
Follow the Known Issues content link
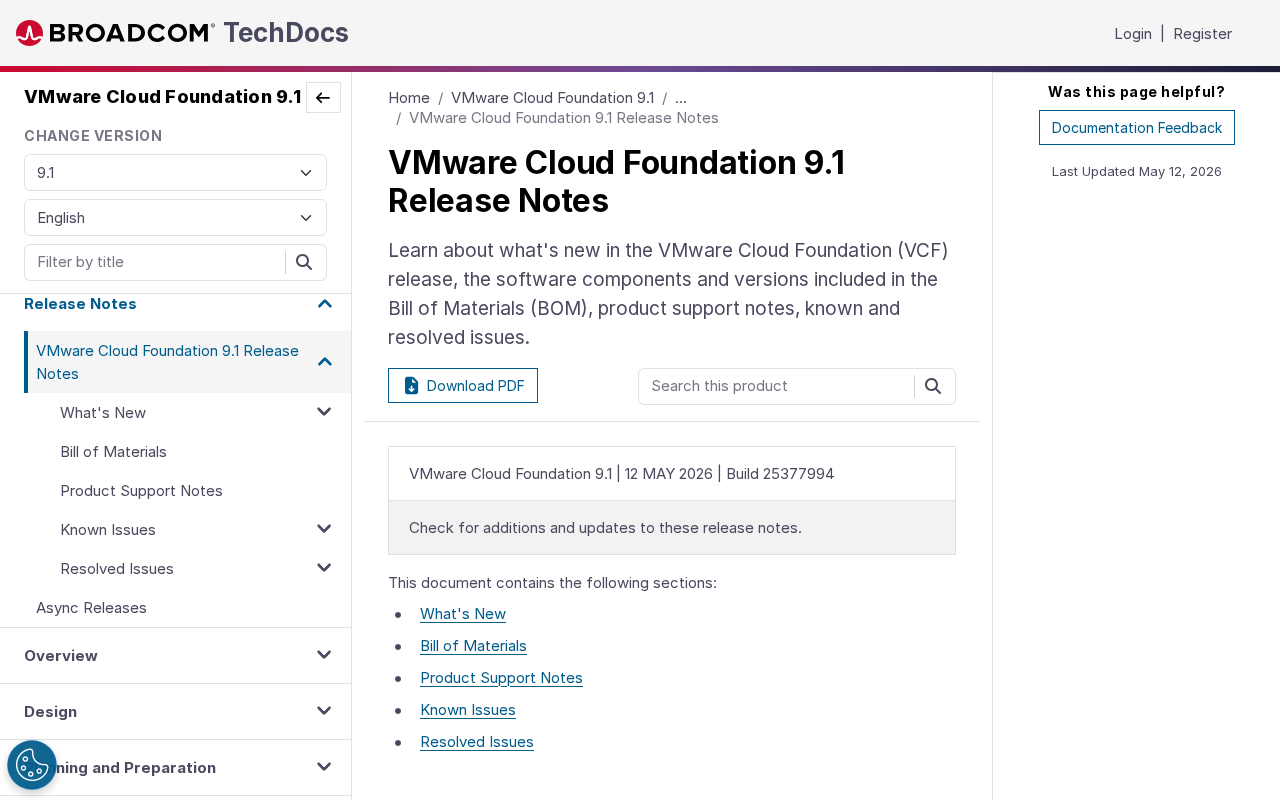468,710
